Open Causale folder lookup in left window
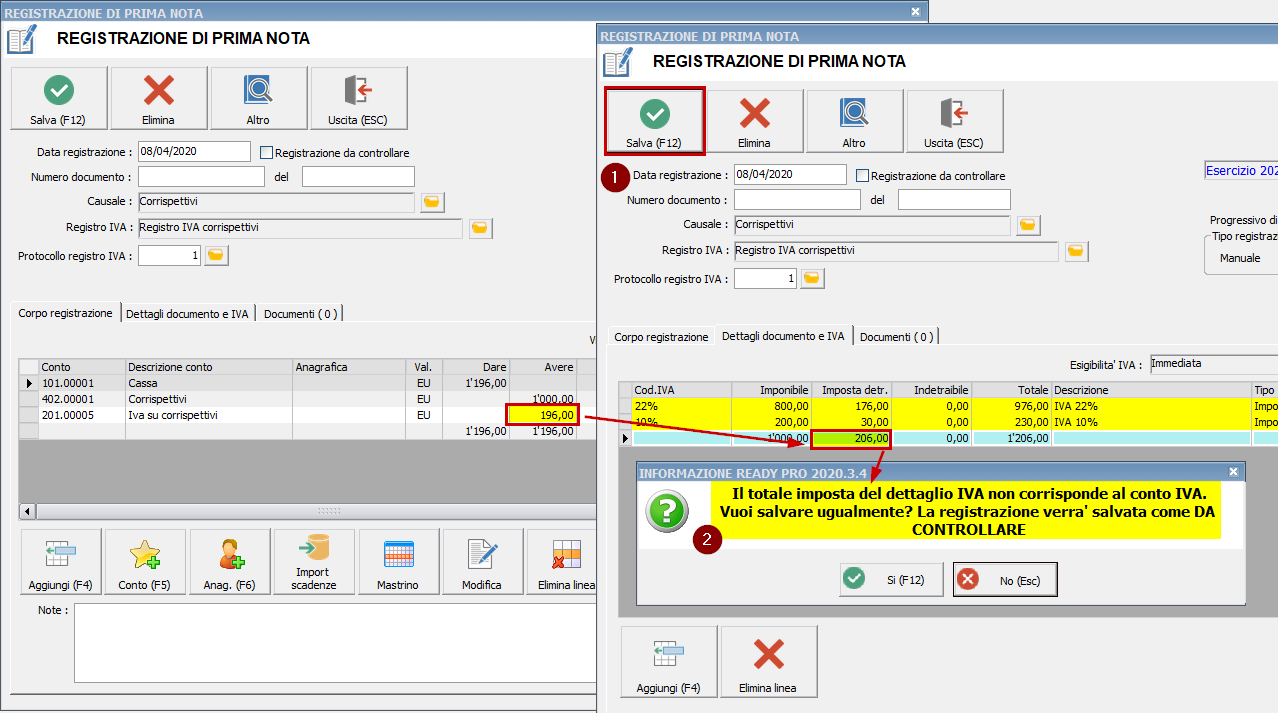The width and height of the screenshot is (1278, 713). click(432, 202)
